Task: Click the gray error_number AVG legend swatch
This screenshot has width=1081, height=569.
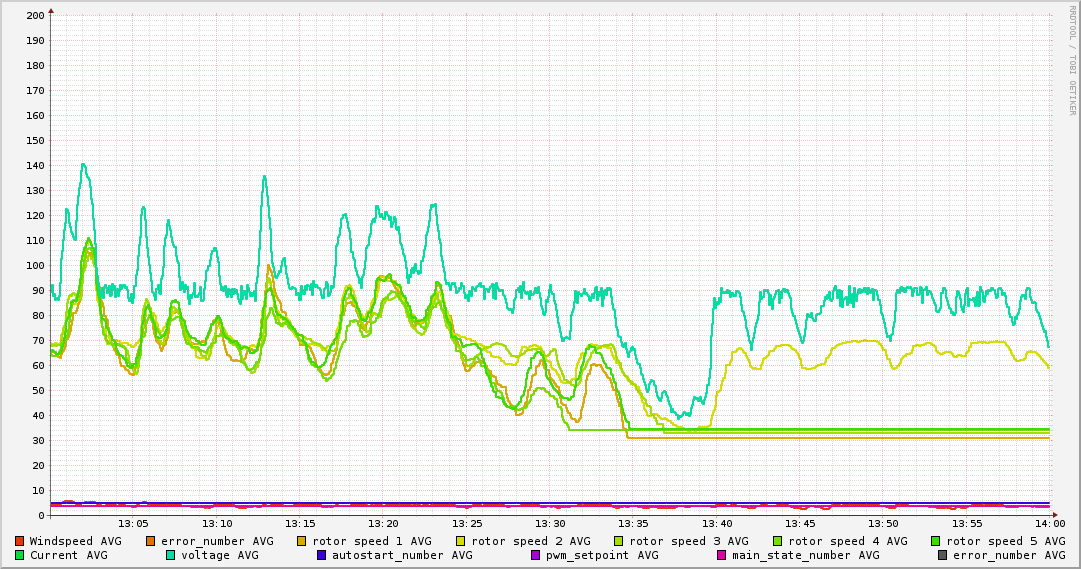Action: click(942, 555)
